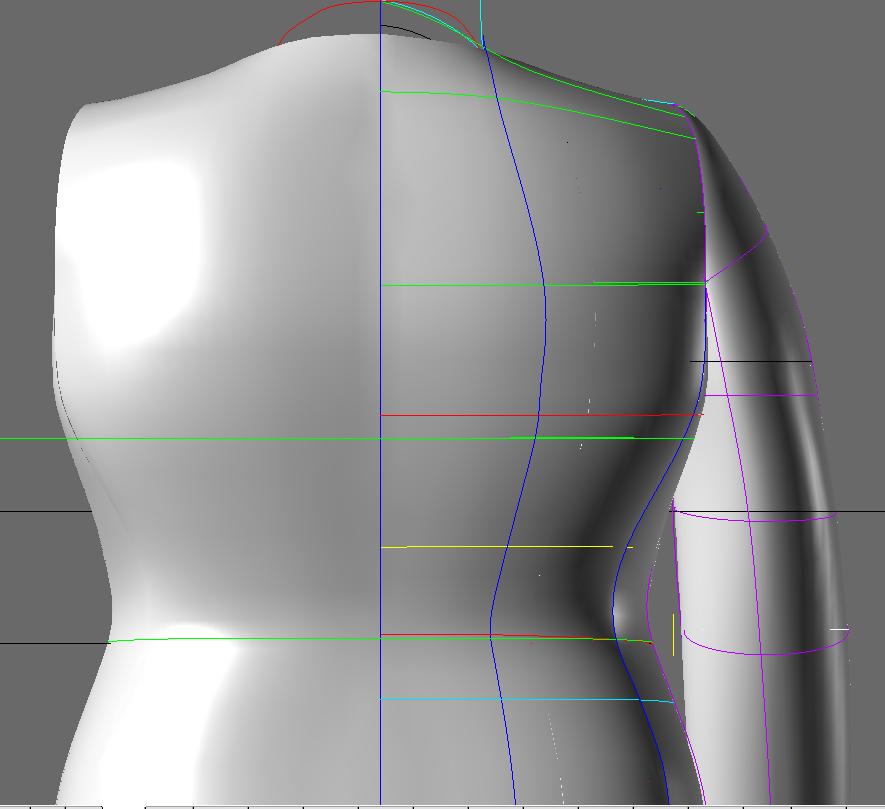Pick the straight blue vertical center back line

coord(380,402)
